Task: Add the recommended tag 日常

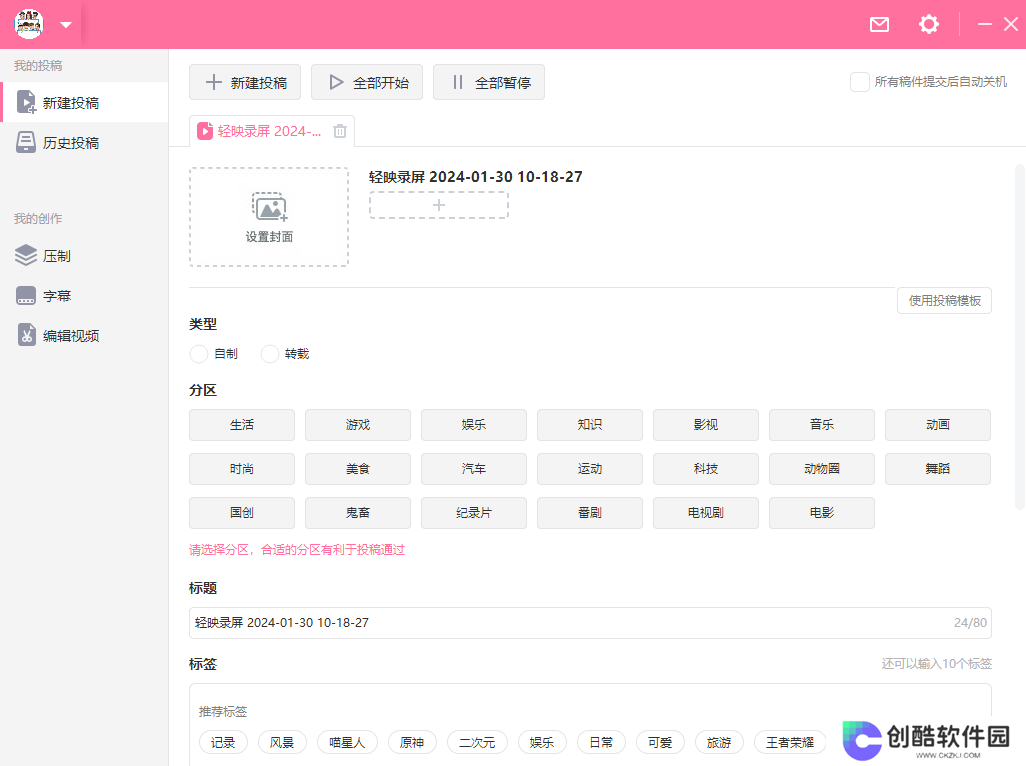Action: coord(601,742)
